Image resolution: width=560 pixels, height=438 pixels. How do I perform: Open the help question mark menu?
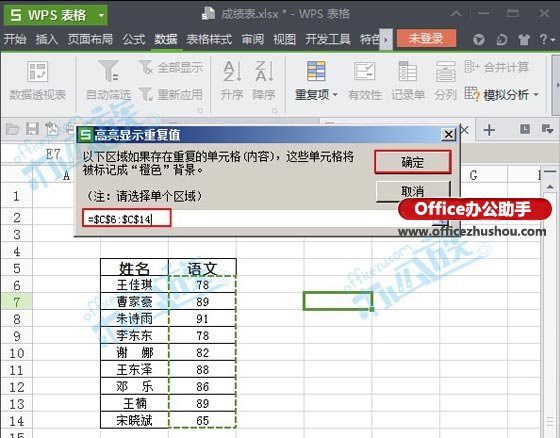coord(546,39)
